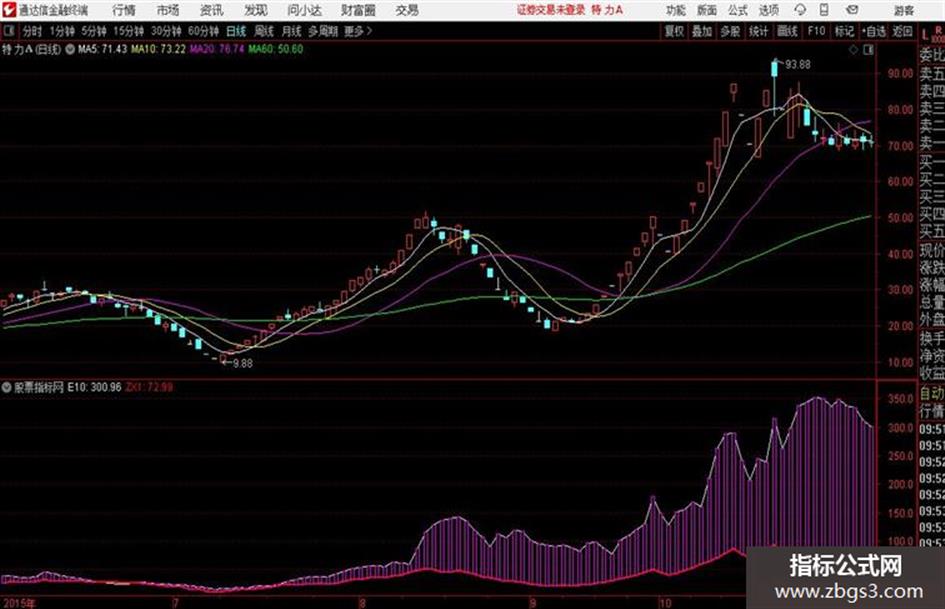
Task: Click the MA20: 76.74 value label
Action: [x=217, y=49]
